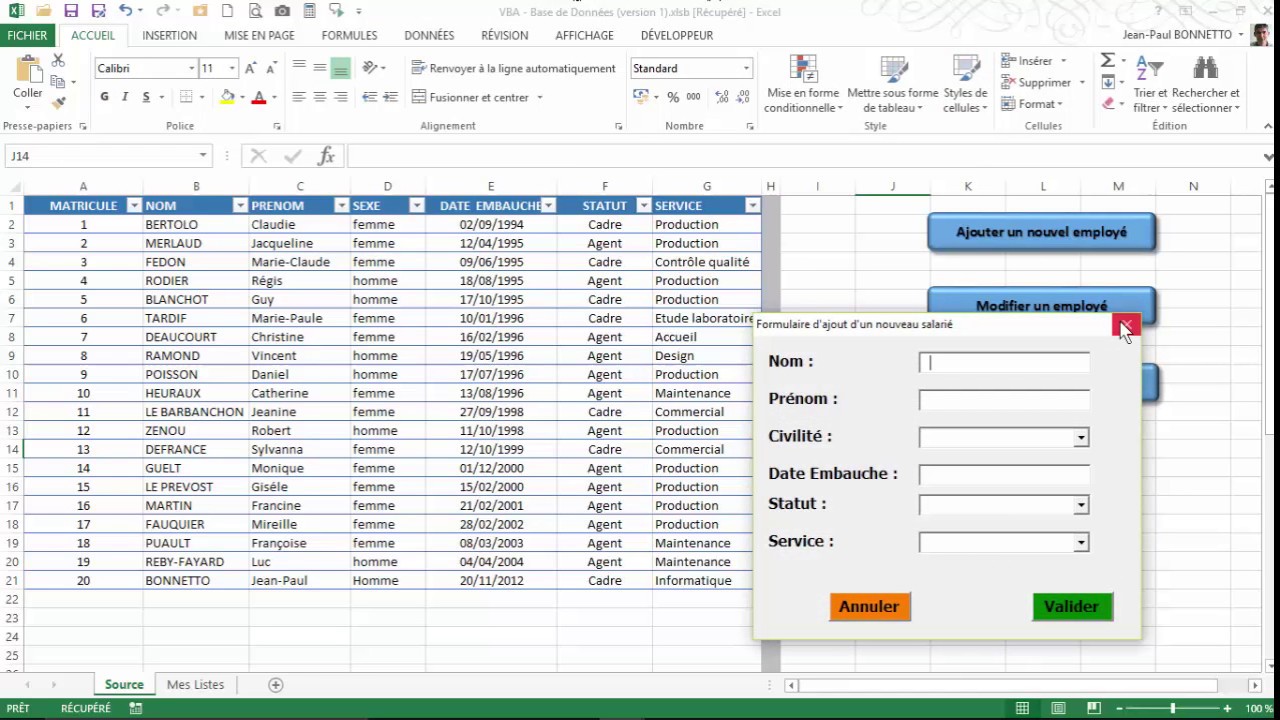Toggle align bottom in Alignement group

click(341, 68)
